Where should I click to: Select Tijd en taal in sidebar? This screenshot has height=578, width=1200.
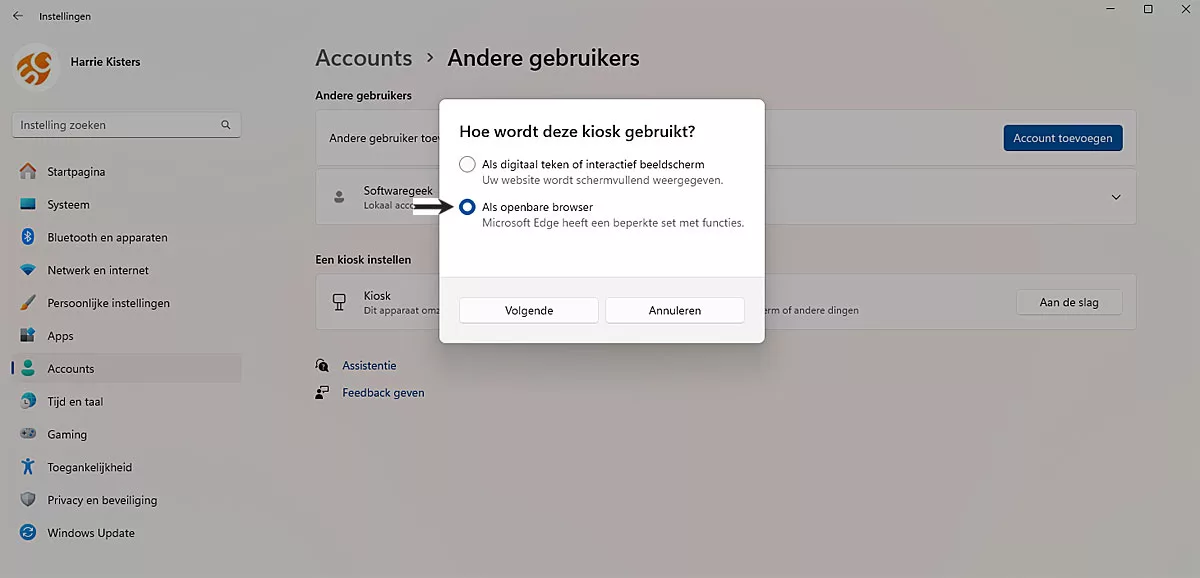(x=126, y=401)
